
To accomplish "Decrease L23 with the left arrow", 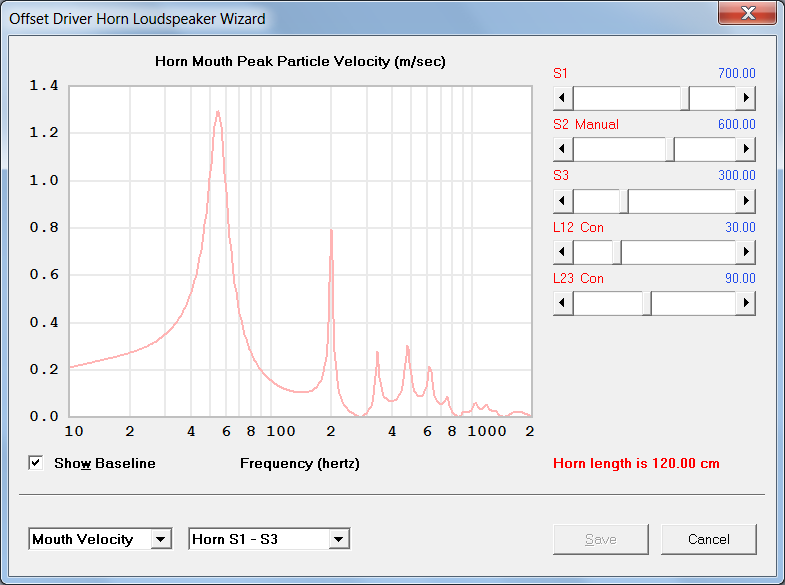I will click(x=563, y=303).
